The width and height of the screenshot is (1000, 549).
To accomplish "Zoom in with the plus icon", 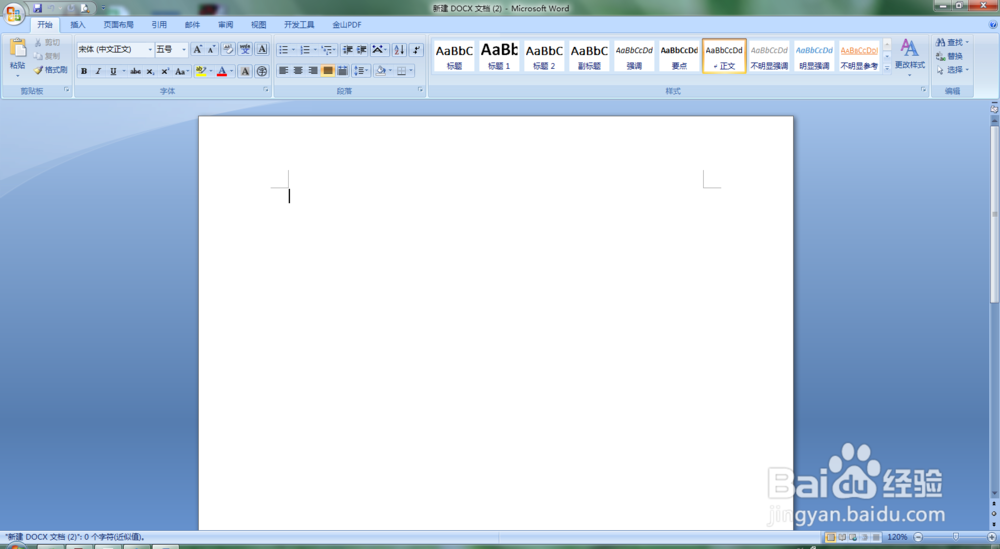I will 992,537.
